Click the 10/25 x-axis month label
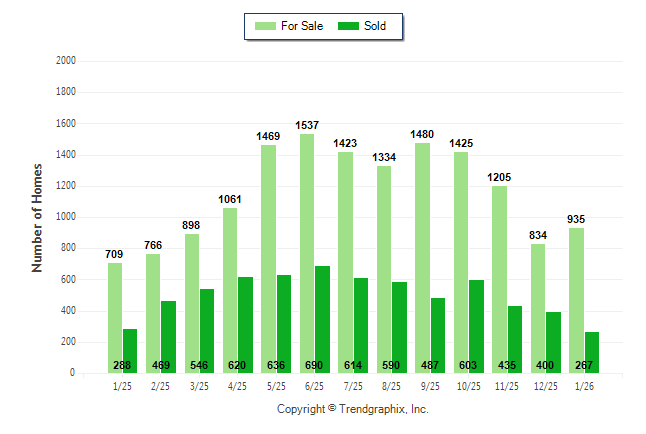Image resolution: width=646 pixels, height=434 pixels. coord(468,385)
